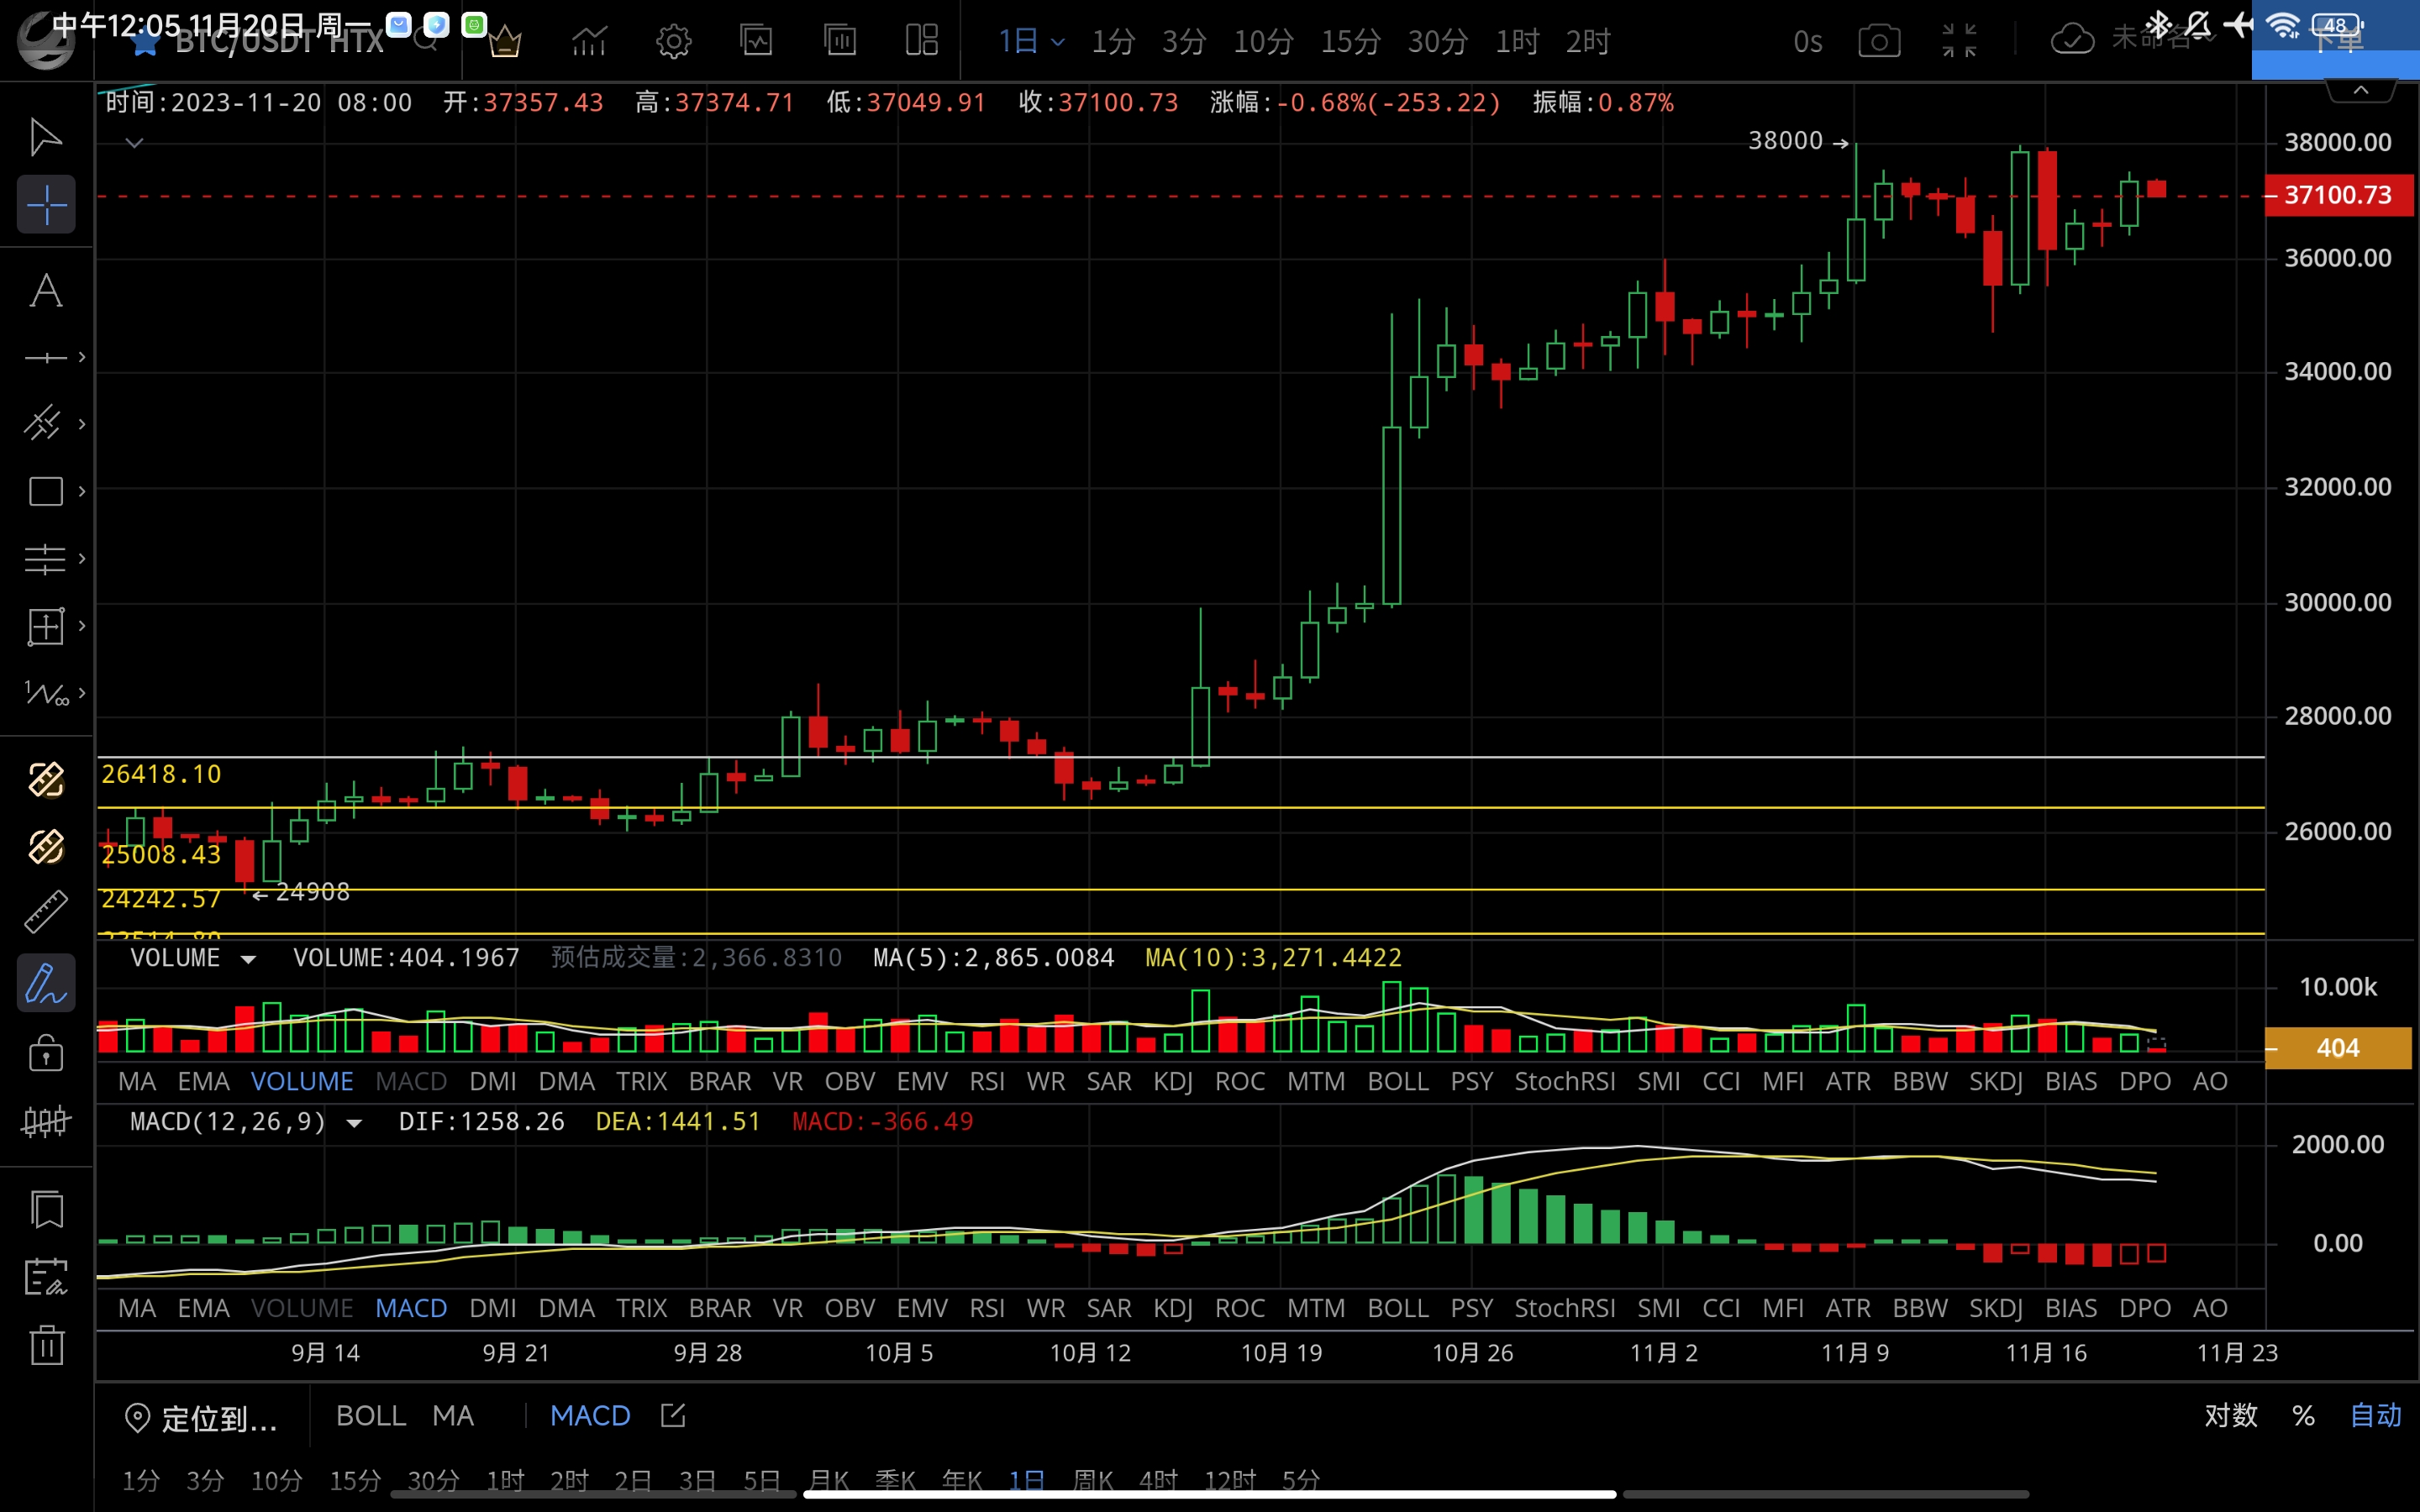Image resolution: width=2420 pixels, height=1512 pixels.
Task: Open the BTC/USDT HTX symbol selector
Action: tap(279, 41)
